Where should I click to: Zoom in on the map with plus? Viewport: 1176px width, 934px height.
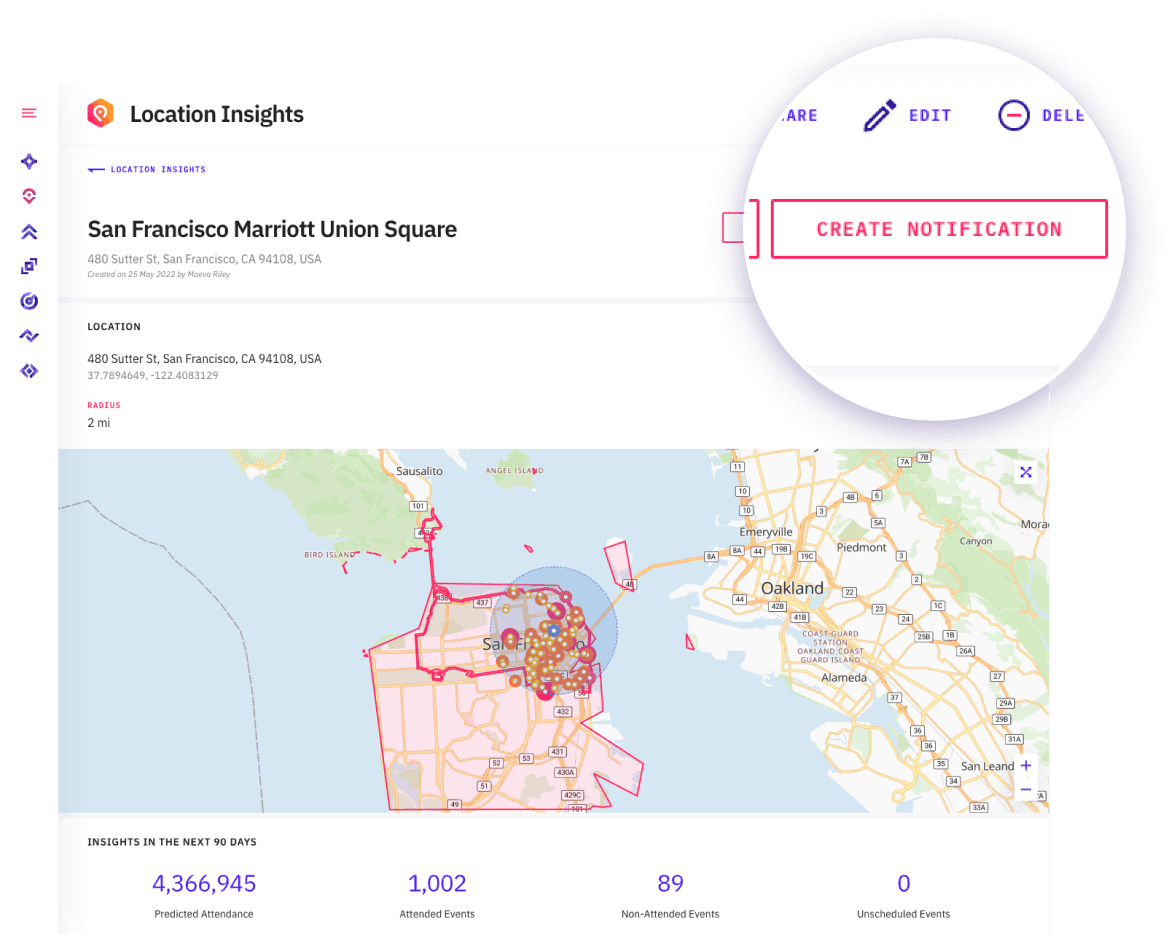[1026, 766]
